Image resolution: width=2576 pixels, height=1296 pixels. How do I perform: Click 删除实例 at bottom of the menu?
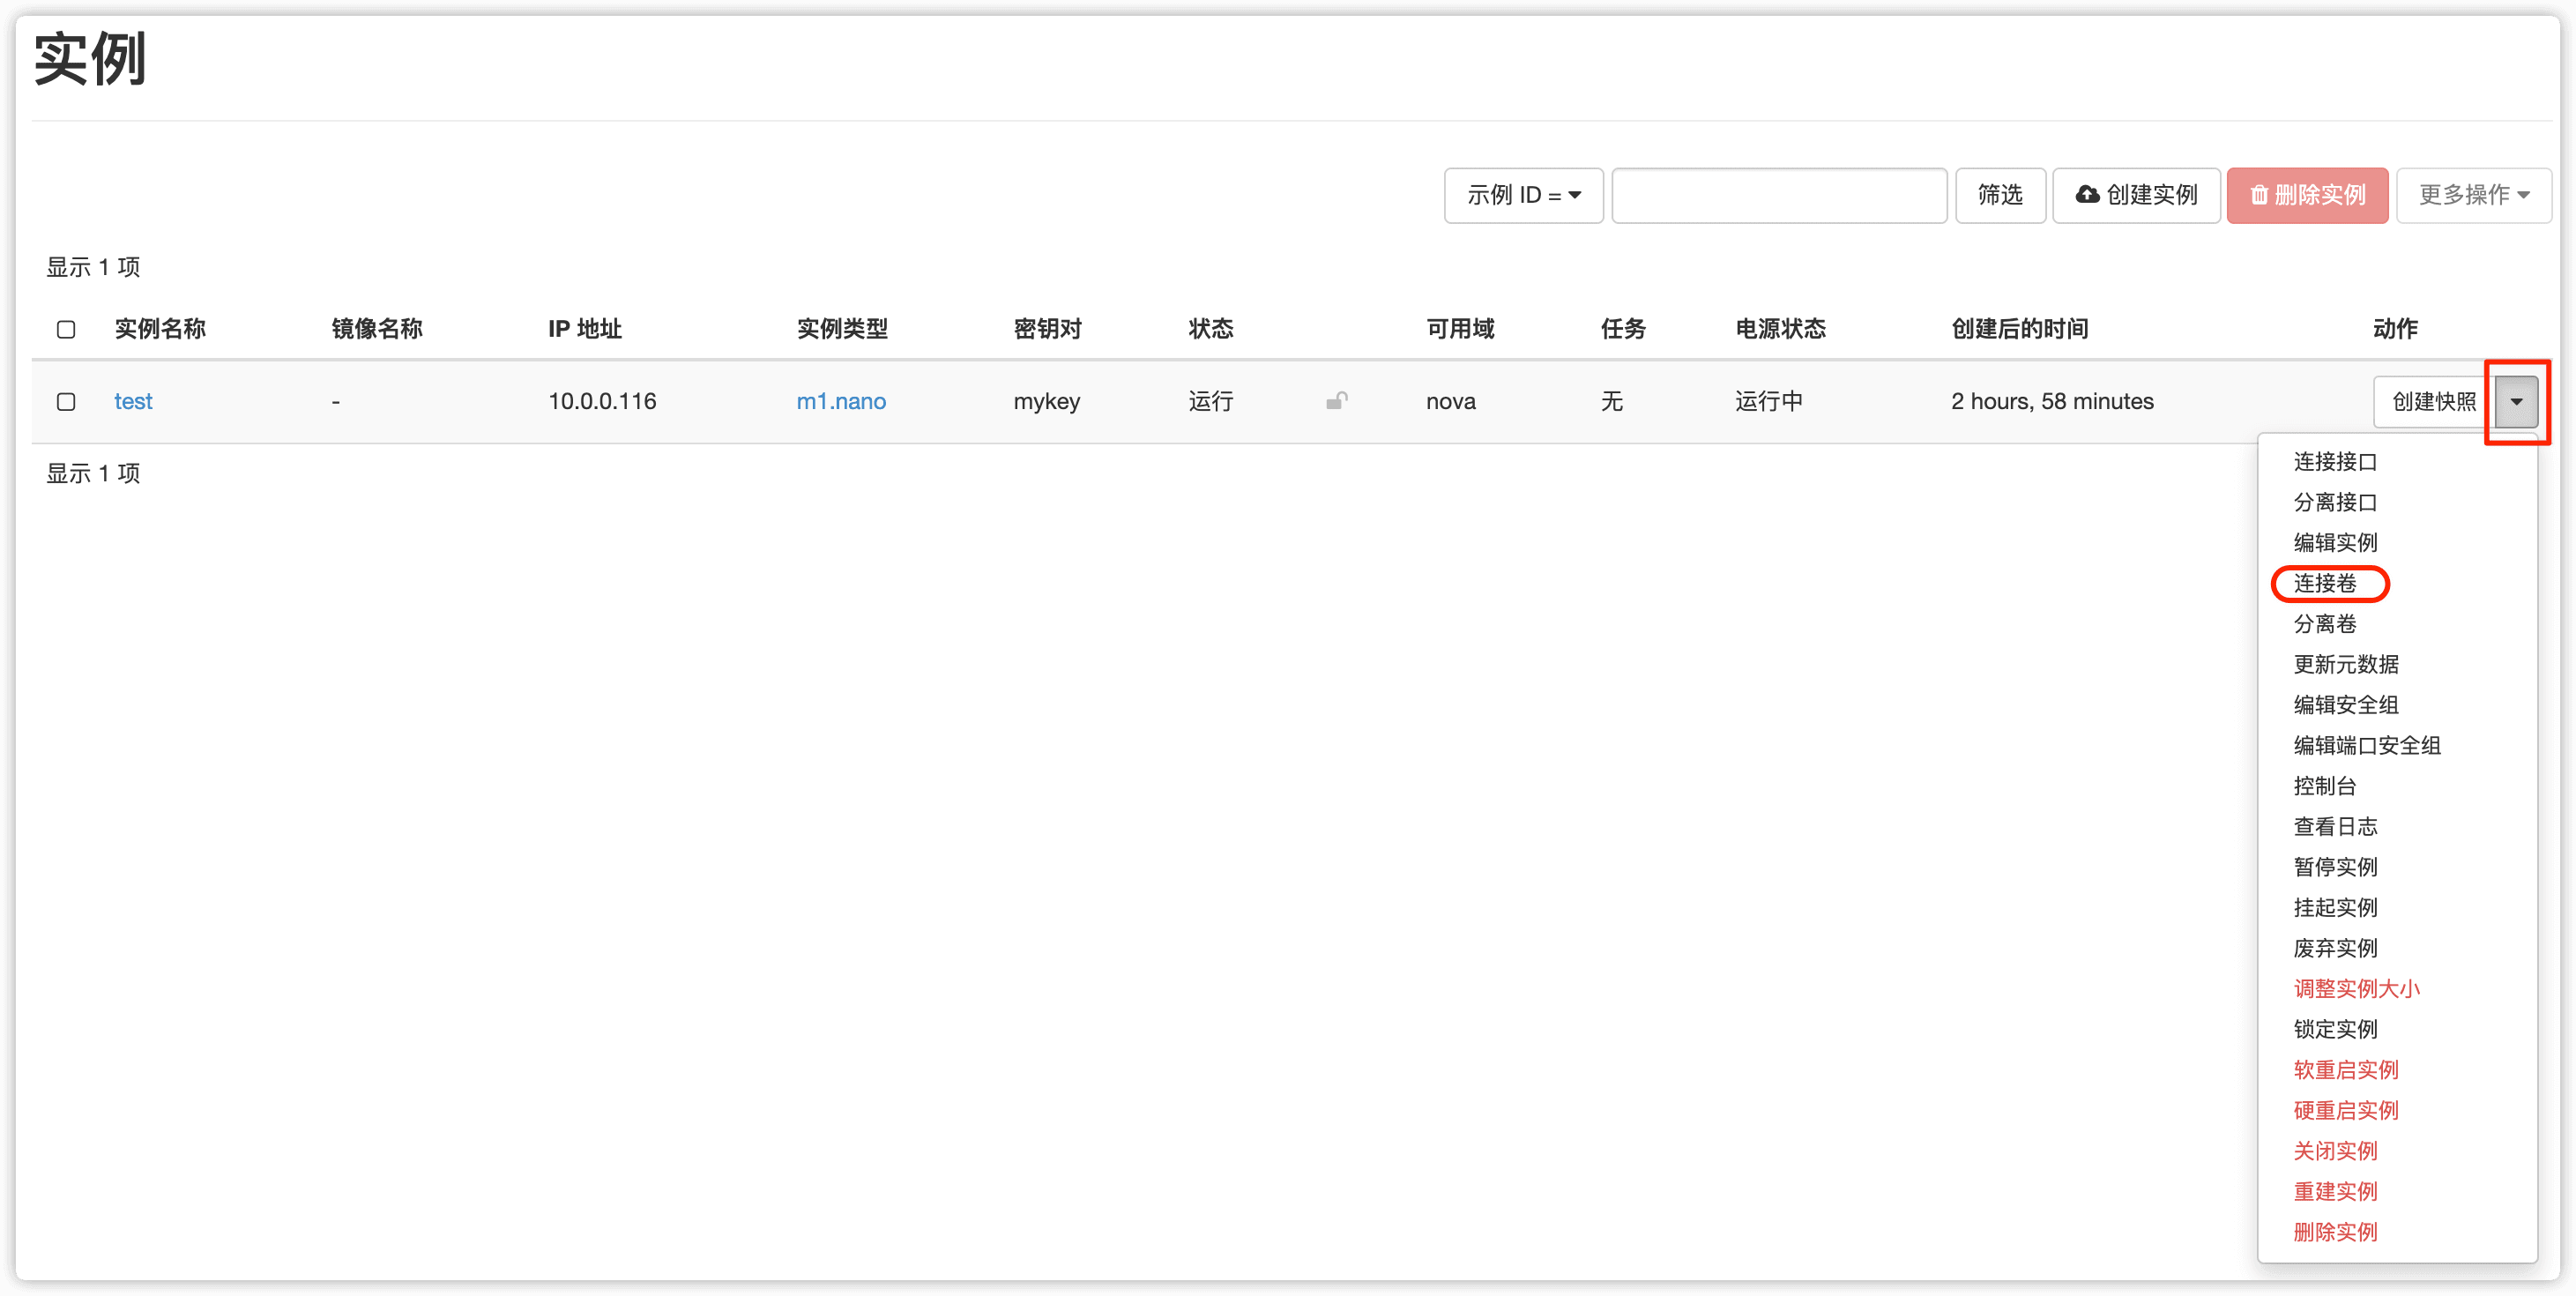click(2335, 1232)
